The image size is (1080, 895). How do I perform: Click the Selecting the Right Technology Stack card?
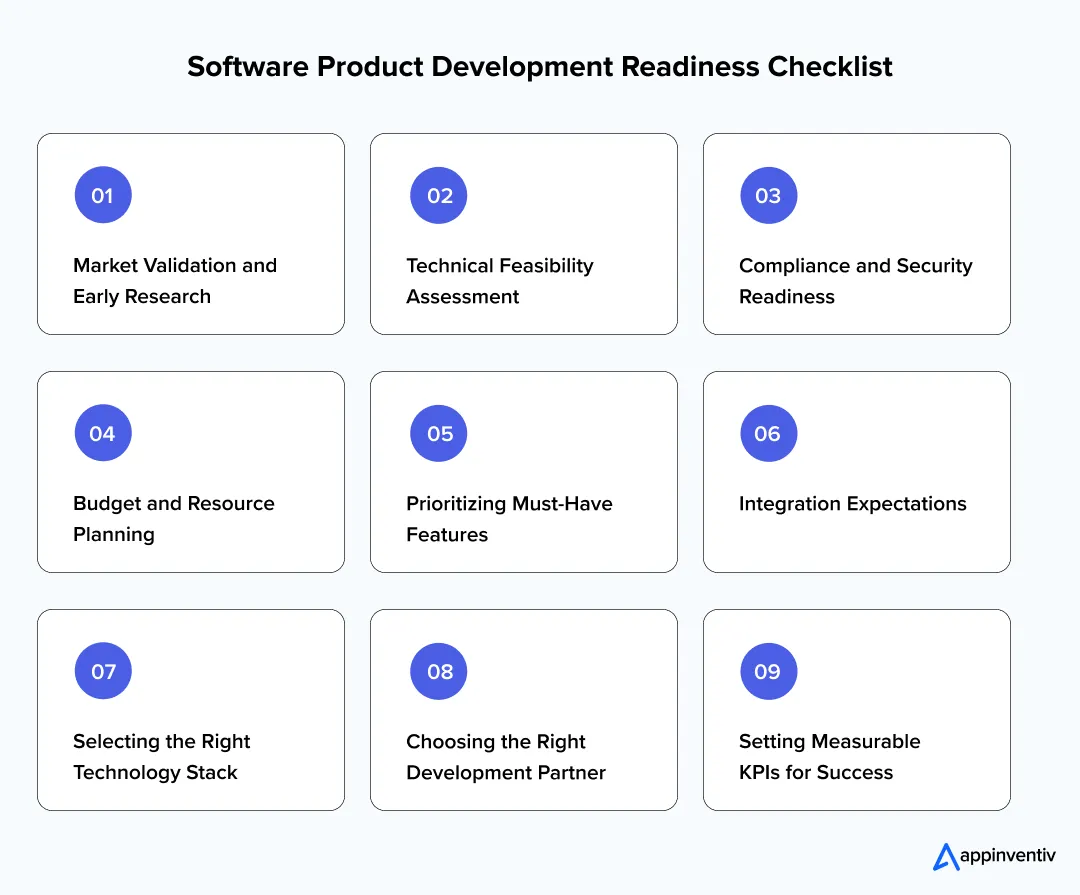click(190, 709)
